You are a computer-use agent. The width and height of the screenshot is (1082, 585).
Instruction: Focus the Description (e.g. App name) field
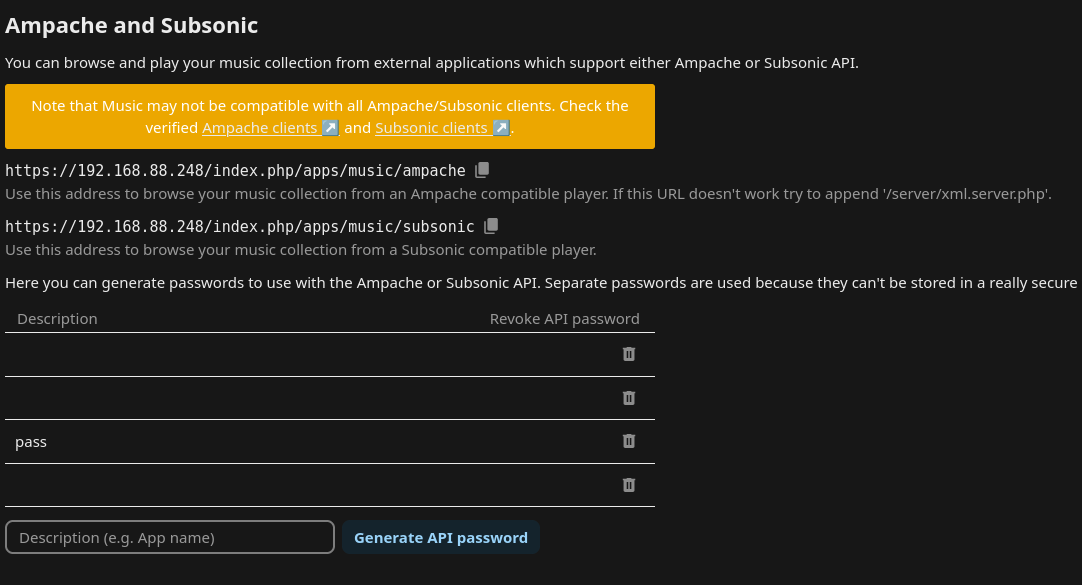click(170, 537)
